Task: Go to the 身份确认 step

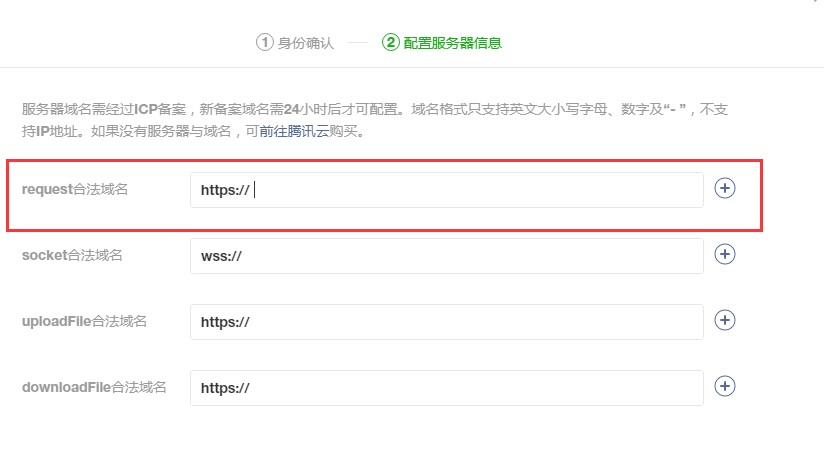Action: (306, 43)
